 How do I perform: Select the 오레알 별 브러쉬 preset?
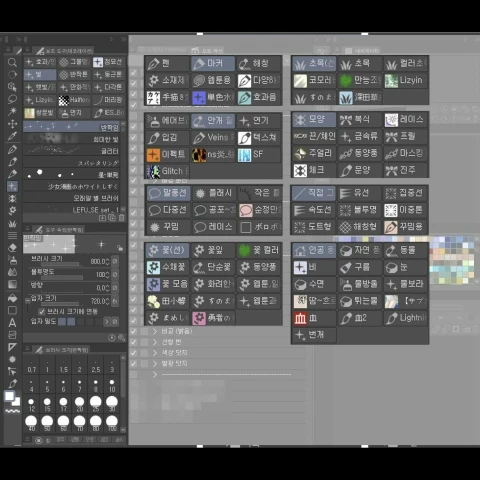click(72, 198)
